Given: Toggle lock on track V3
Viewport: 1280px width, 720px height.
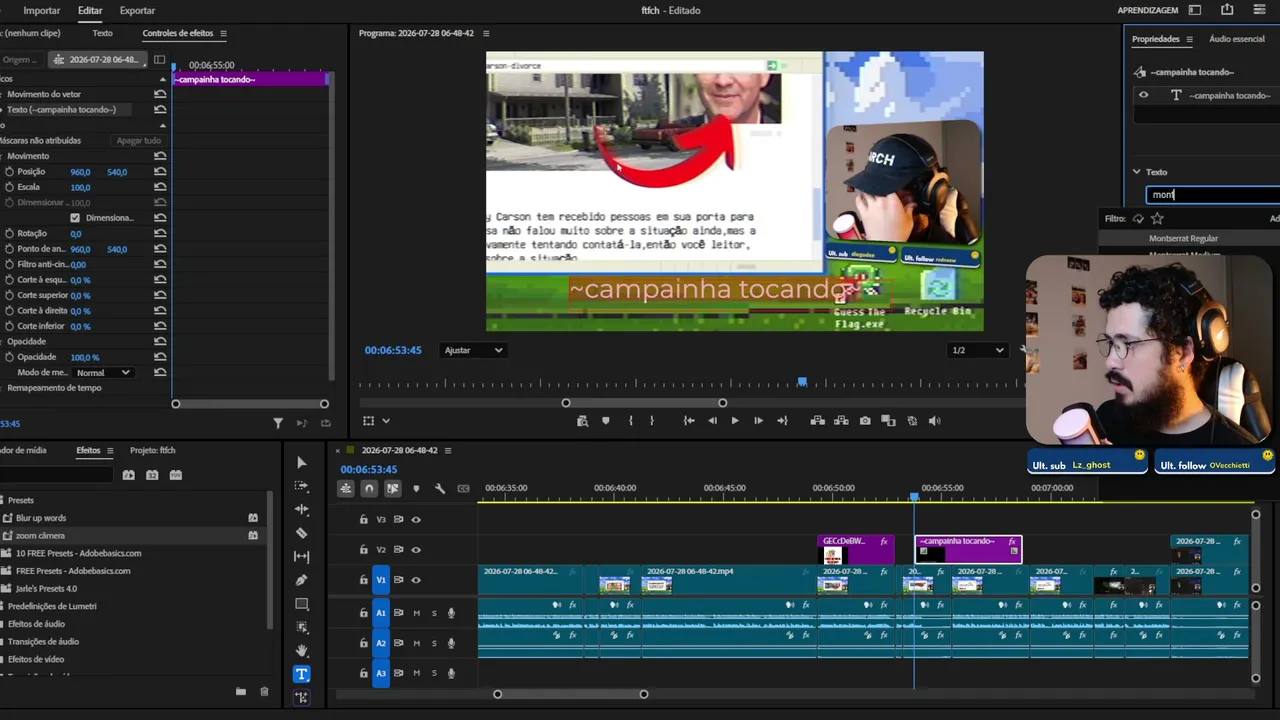Looking at the screenshot, I should [x=364, y=520].
